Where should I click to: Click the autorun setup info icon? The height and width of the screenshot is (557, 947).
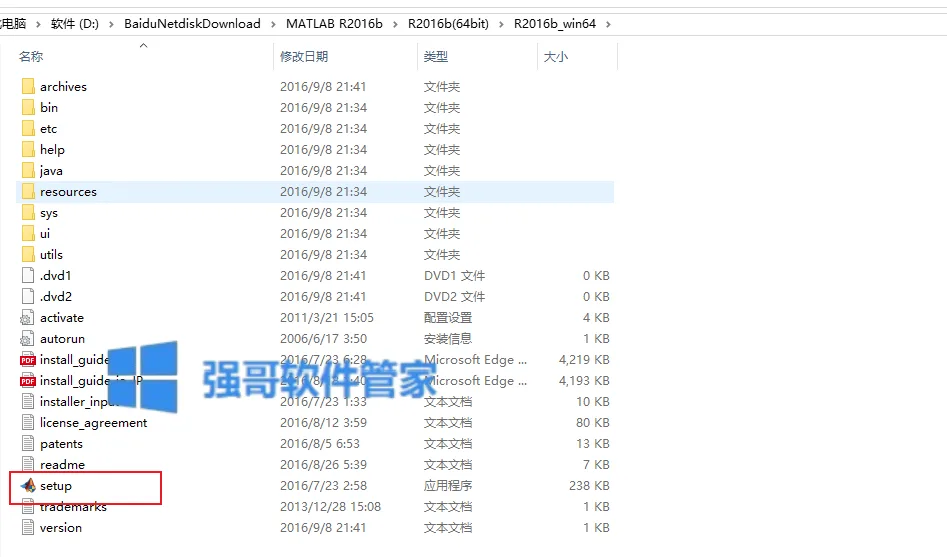tap(27, 339)
